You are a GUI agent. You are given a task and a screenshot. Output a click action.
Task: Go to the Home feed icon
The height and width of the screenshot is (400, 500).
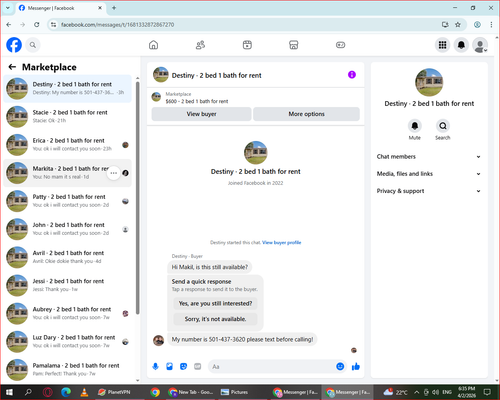(x=153, y=45)
